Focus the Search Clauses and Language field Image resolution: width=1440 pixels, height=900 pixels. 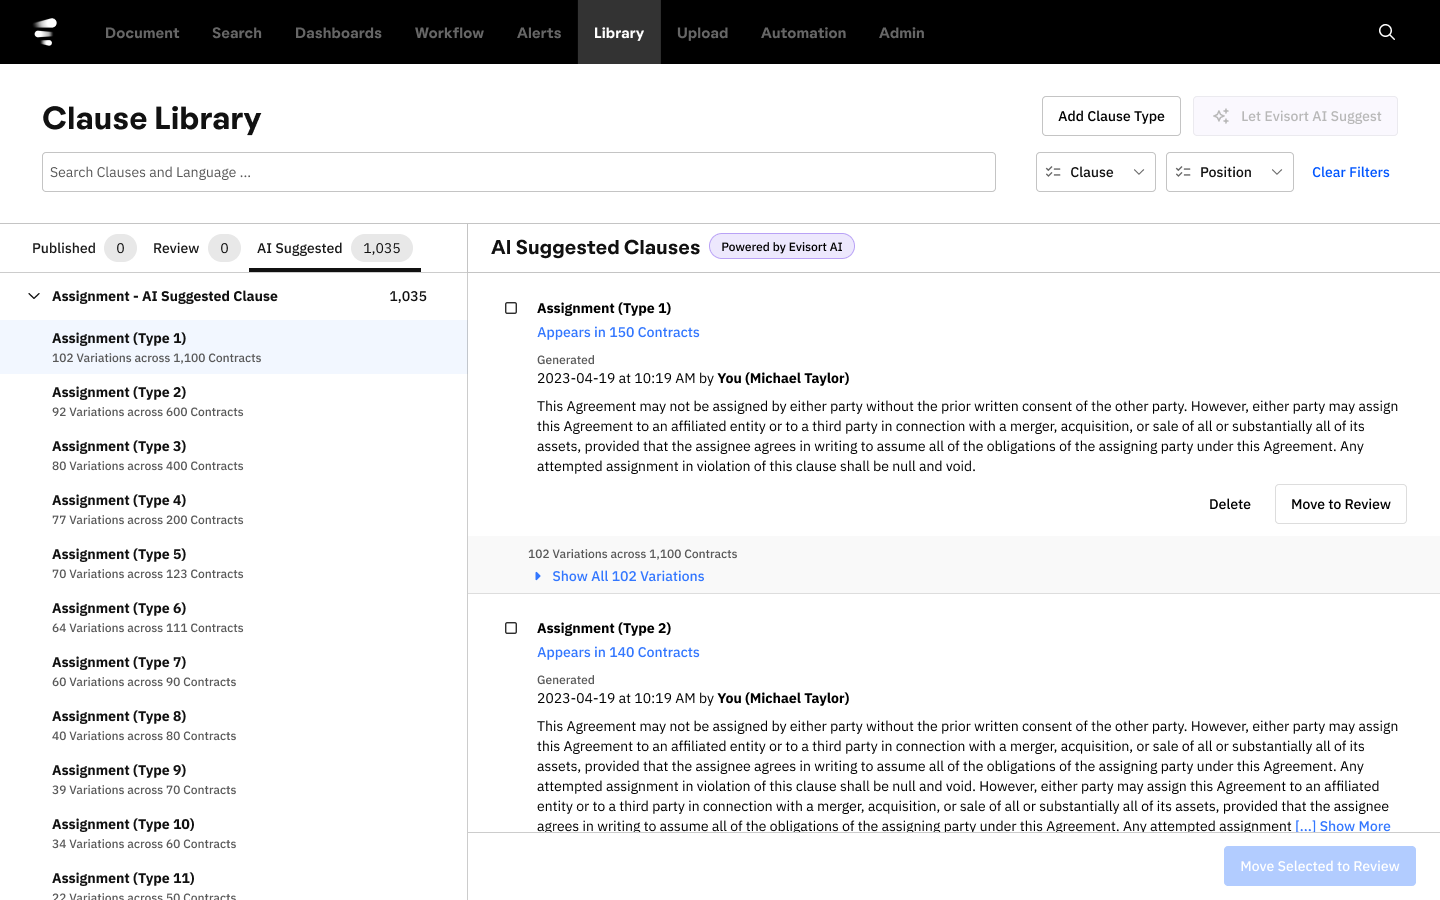[518, 172]
